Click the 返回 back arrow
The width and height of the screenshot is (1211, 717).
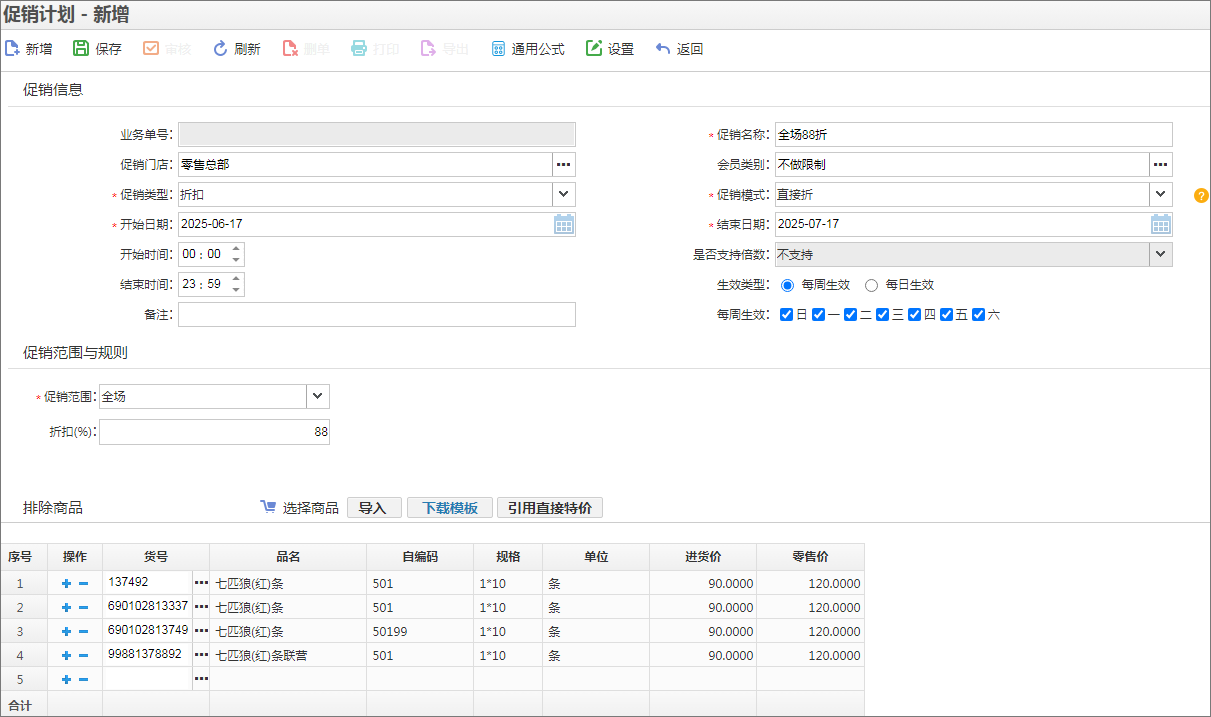(x=663, y=48)
